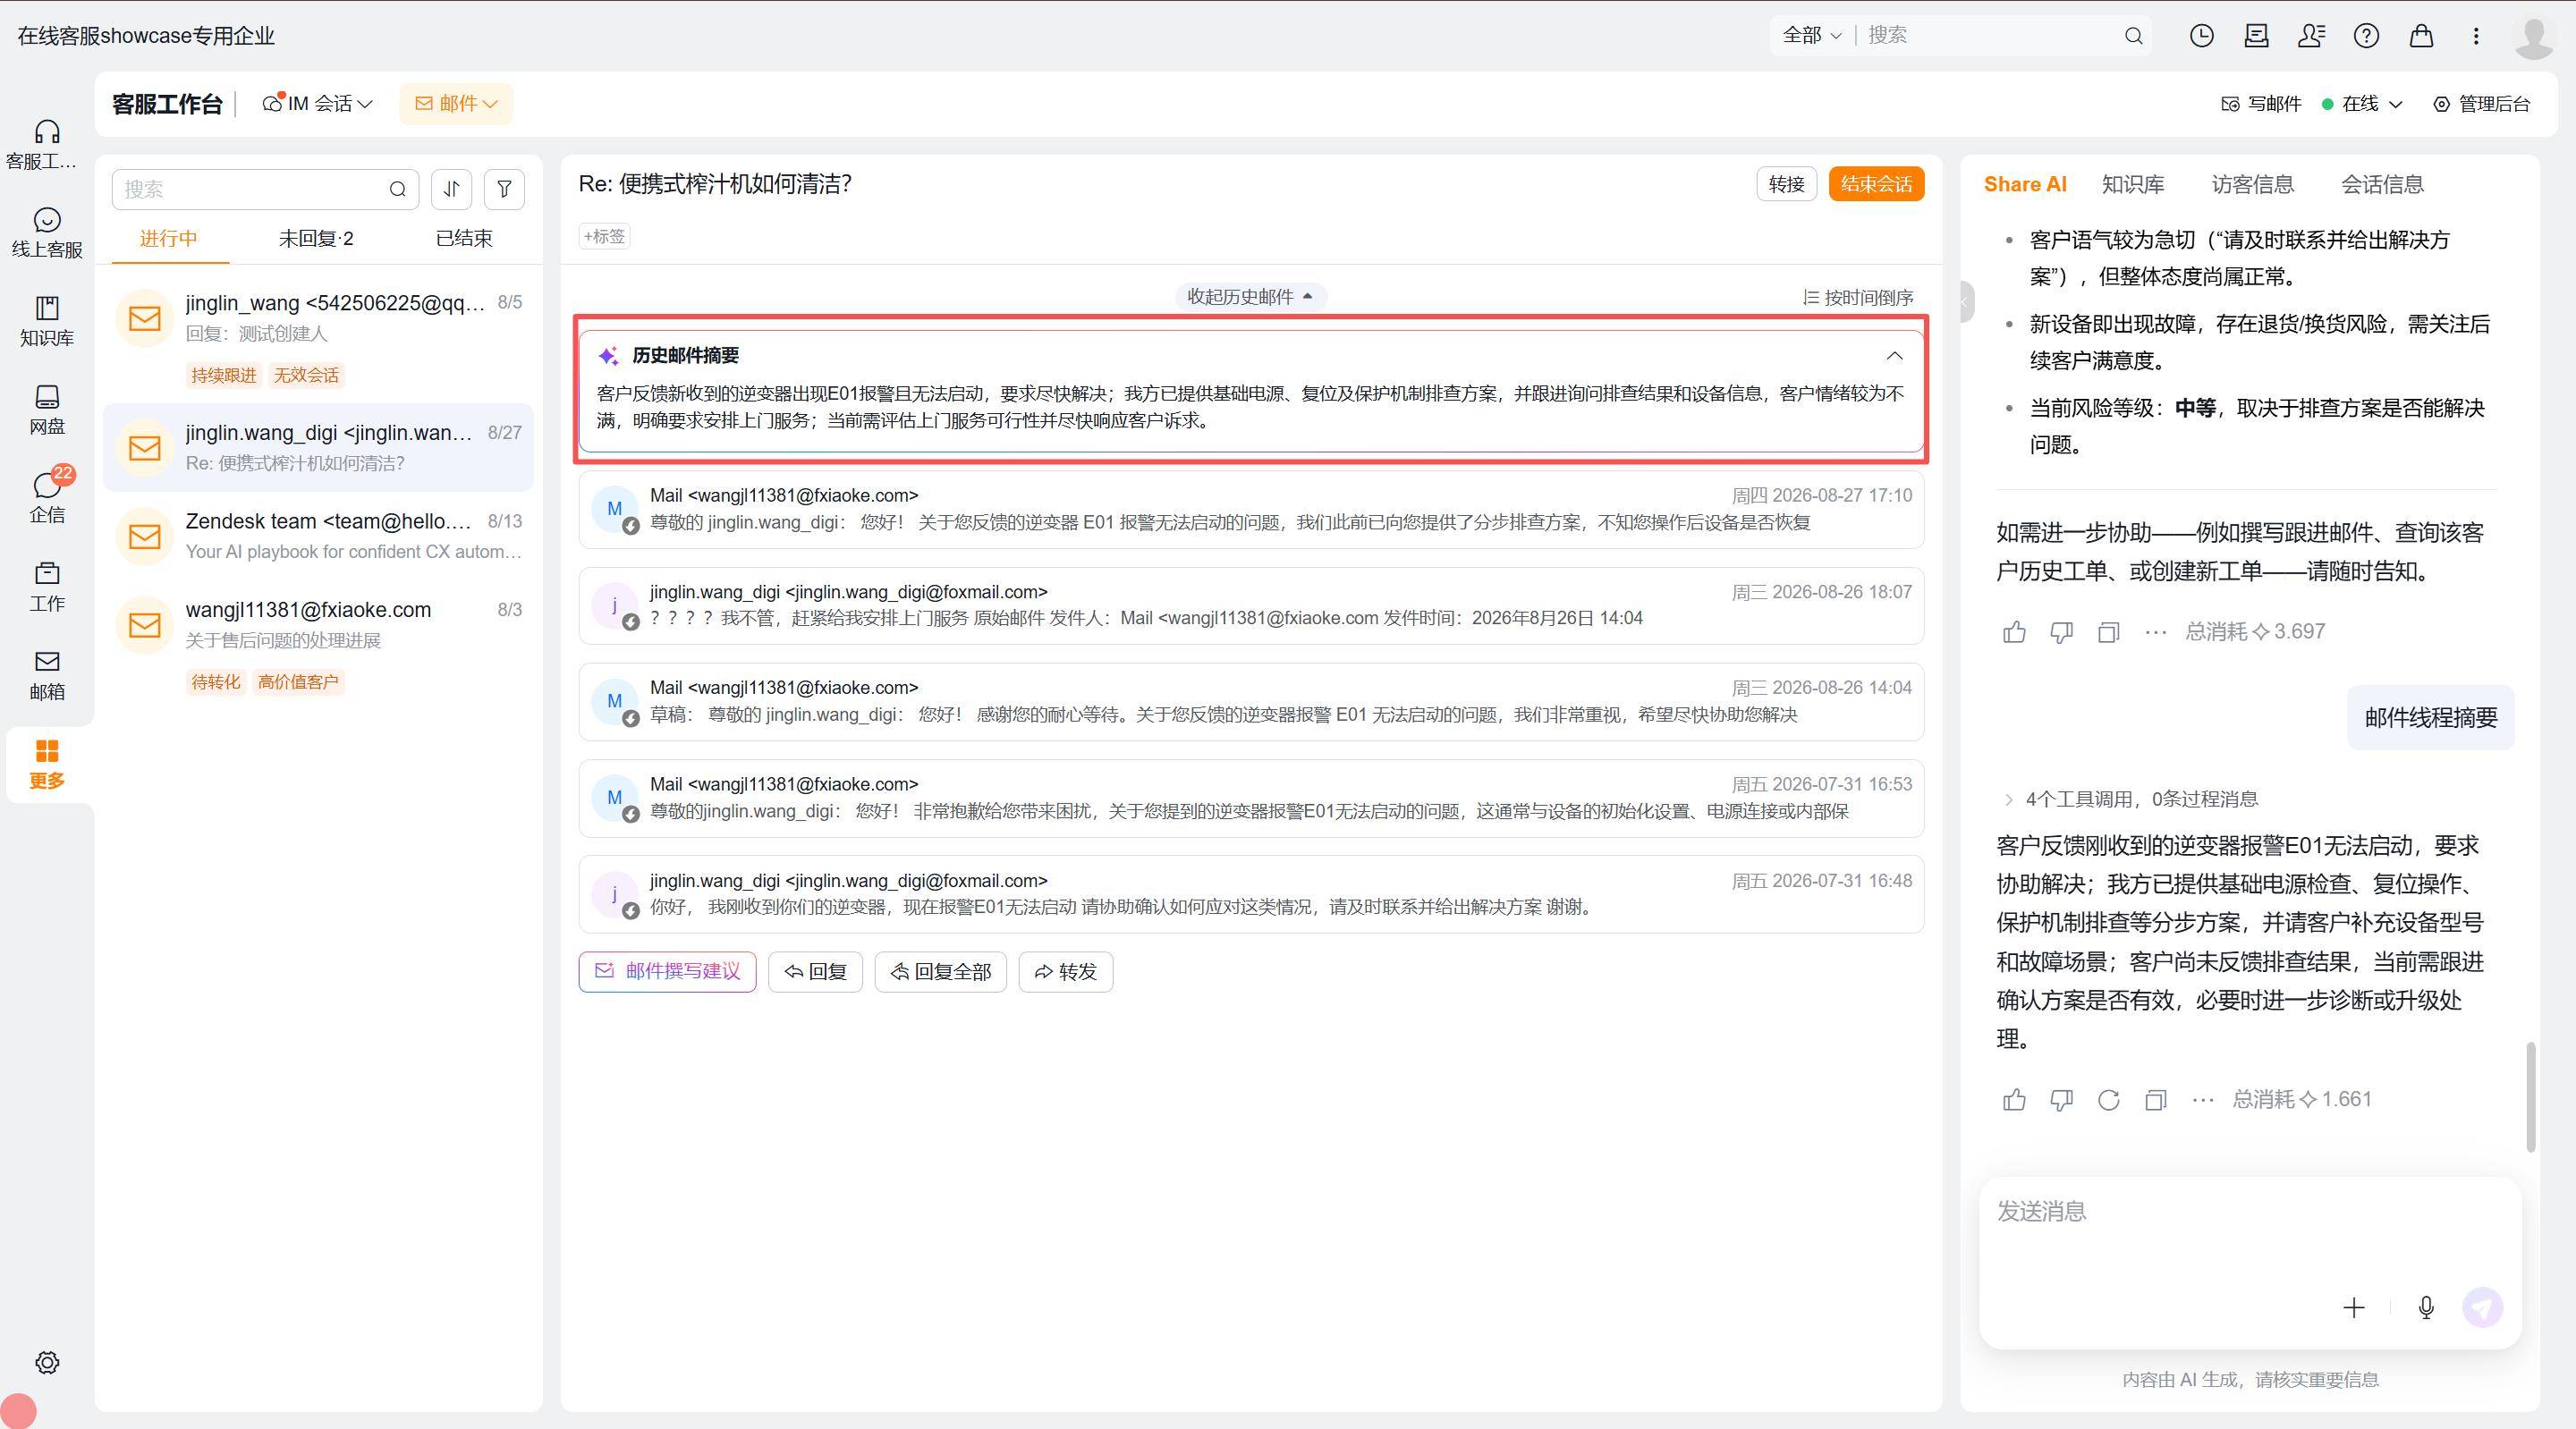
Task: Click the filter funnel icon in mail list
Action: pos(504,189)
